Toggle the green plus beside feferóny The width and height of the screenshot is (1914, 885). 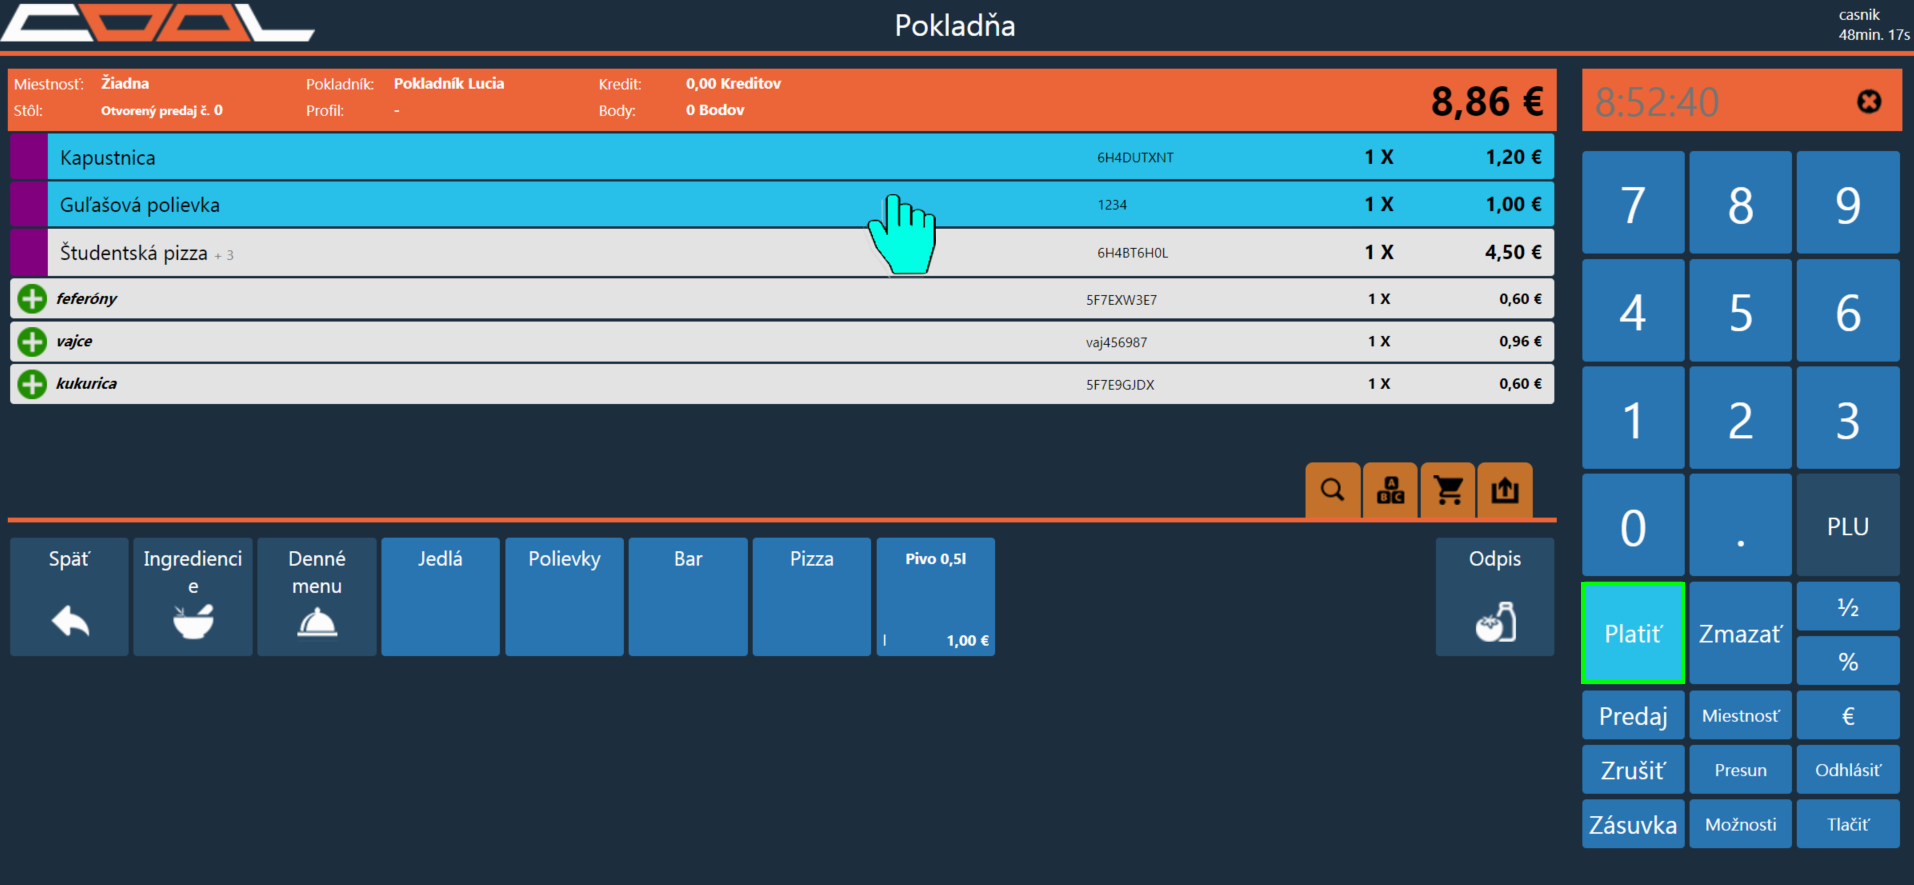click(32, 299)
